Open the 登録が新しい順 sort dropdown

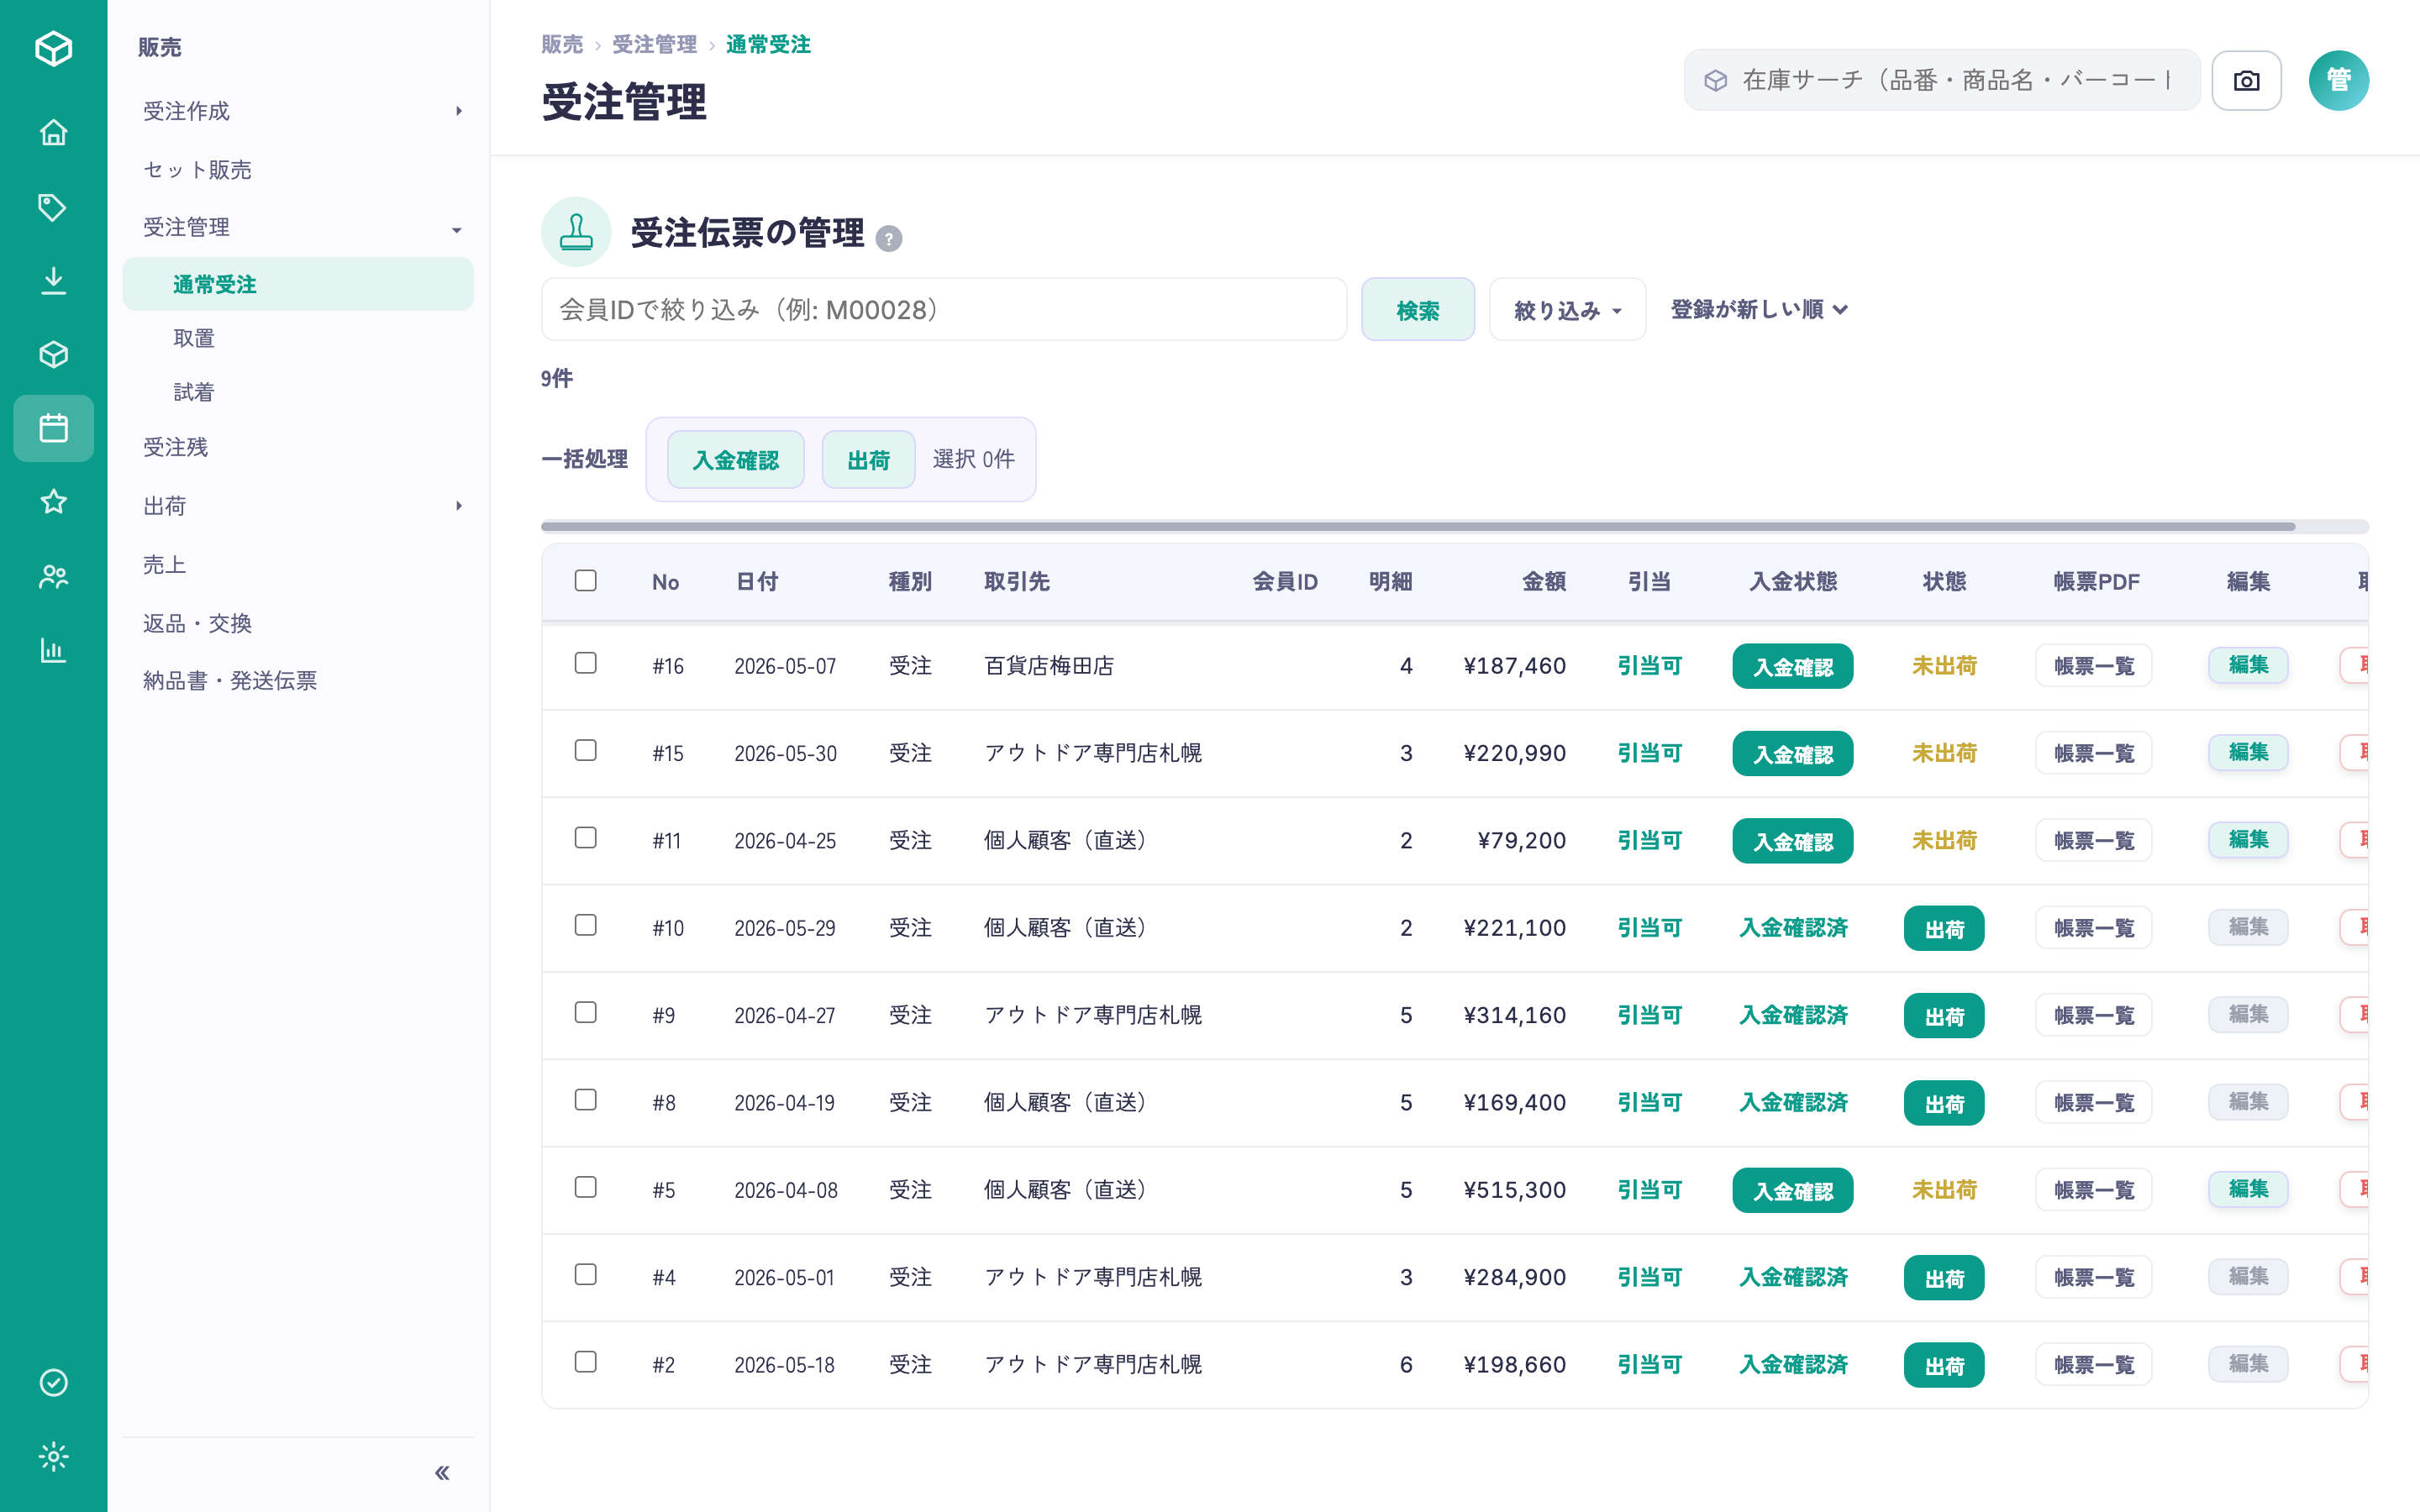(x=1759, y=310)
